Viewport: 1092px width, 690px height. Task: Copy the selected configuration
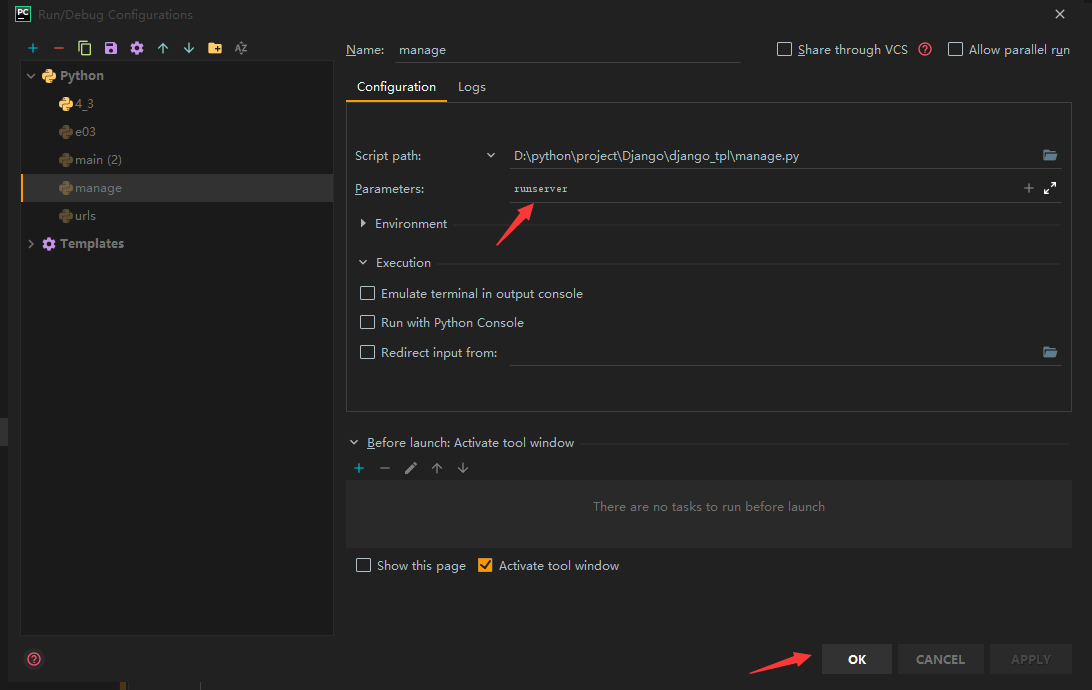point(84,48)
